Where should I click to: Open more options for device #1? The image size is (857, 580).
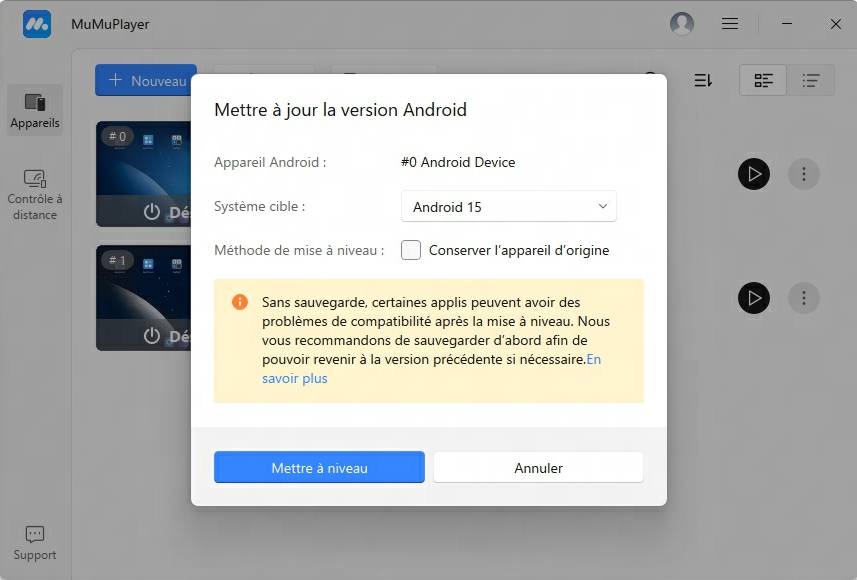point(803,298)
